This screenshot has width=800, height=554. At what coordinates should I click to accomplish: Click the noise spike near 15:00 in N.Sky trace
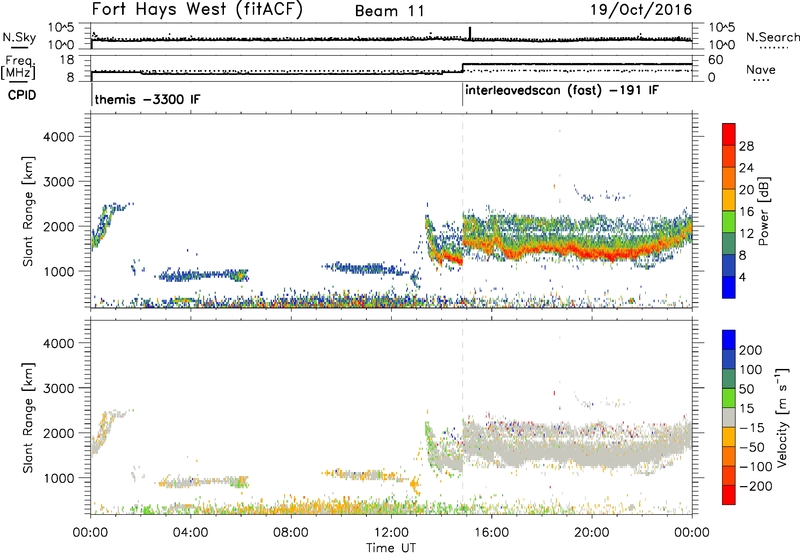(x=470, y=33)
